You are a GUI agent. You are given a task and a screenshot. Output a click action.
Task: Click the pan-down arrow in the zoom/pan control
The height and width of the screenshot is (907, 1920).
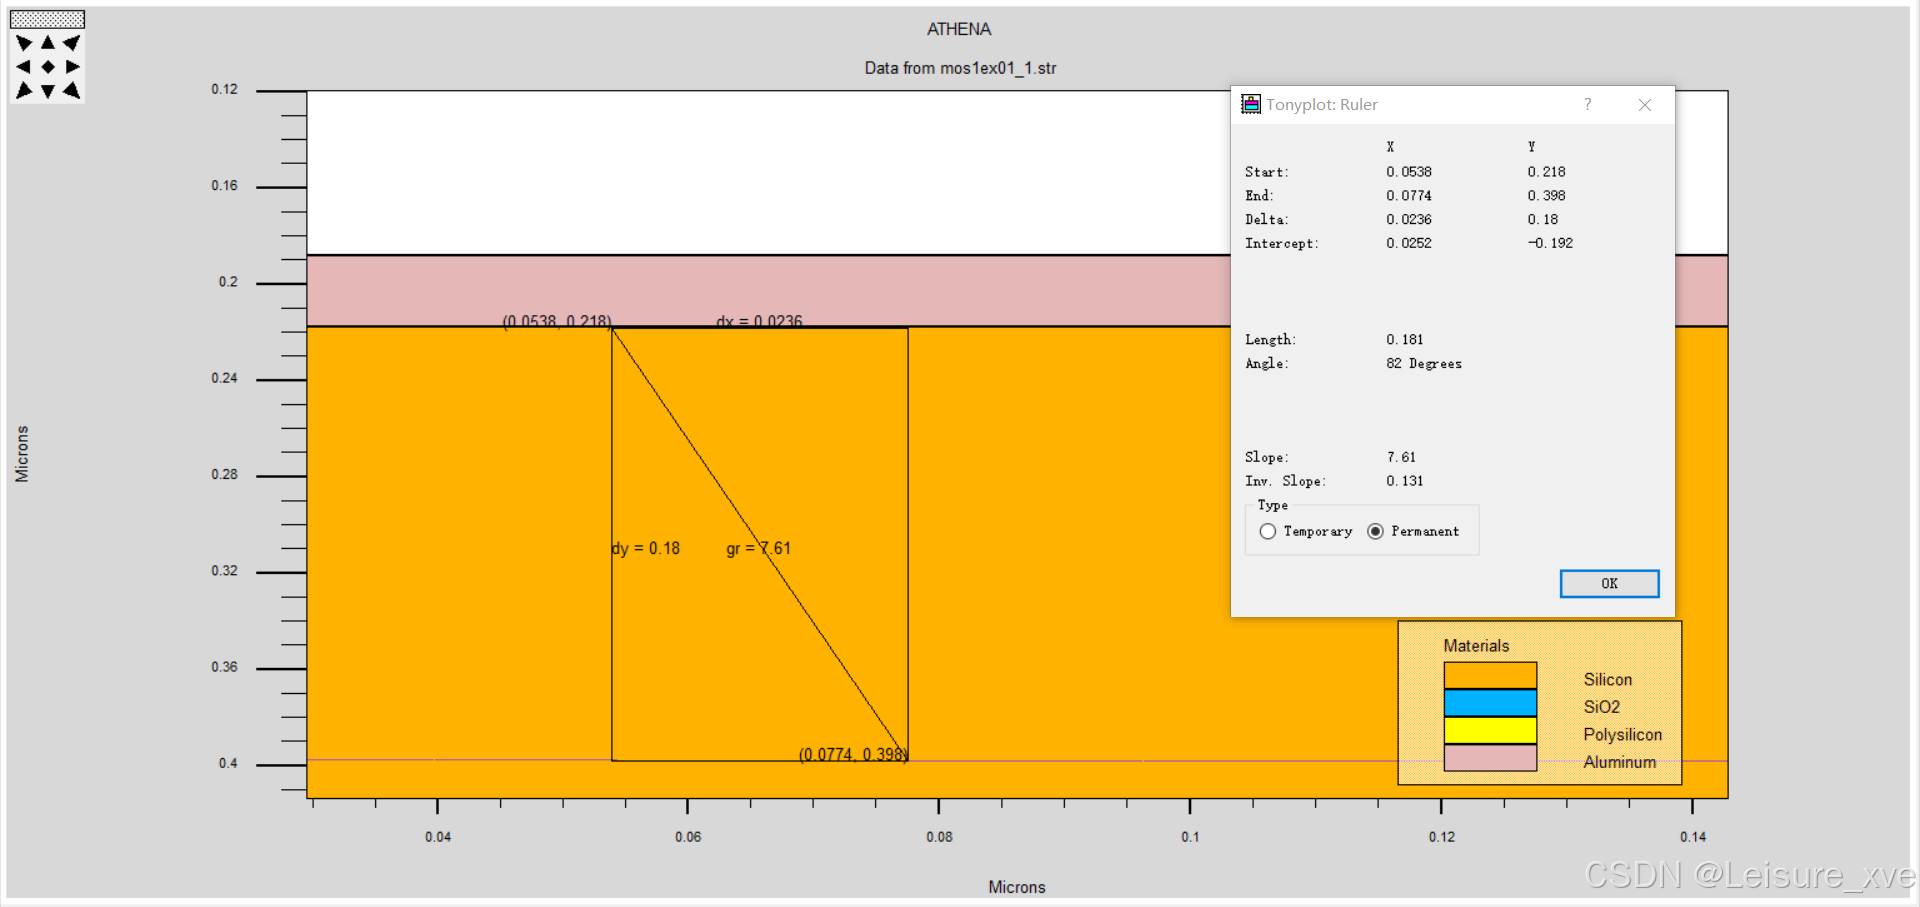pos(47,91)
